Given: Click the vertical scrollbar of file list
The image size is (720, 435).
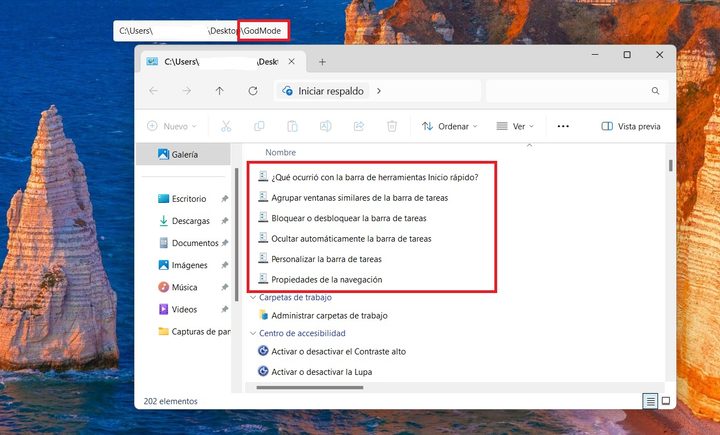Looking at the screenshot, I should click(671, 165).
